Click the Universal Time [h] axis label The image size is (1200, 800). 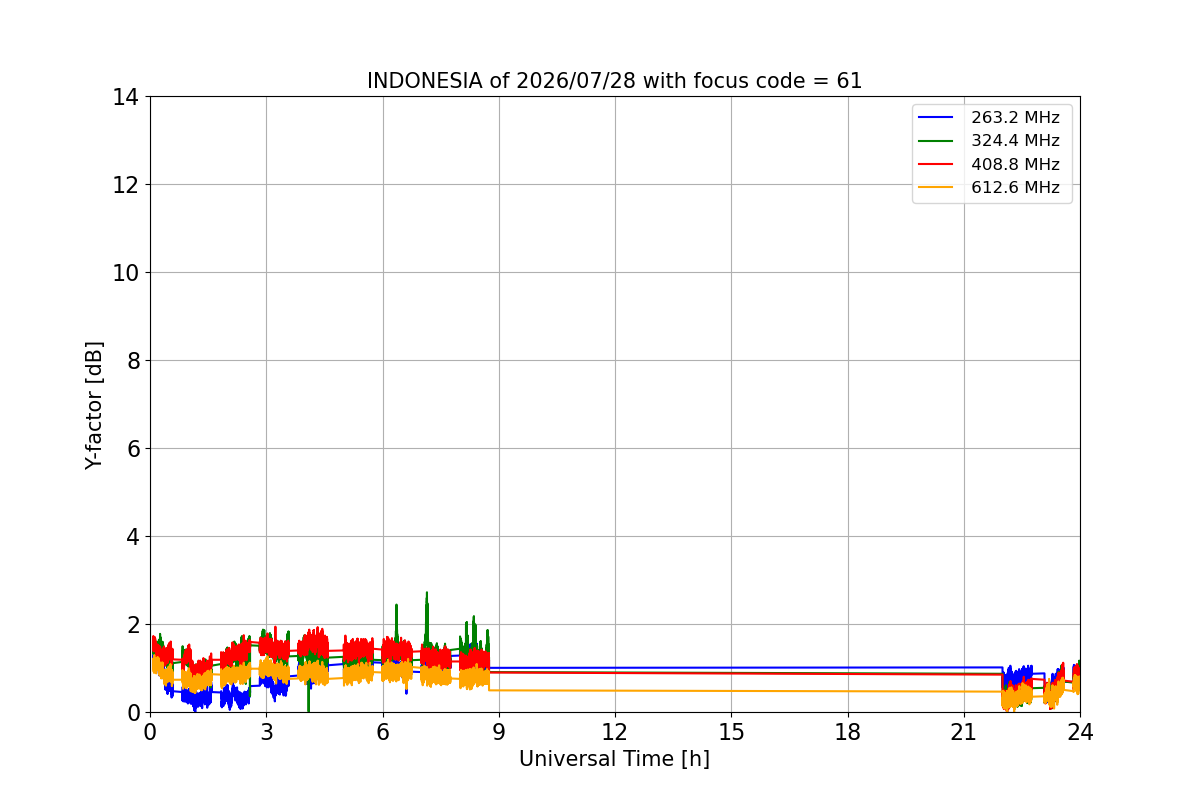coord(614,759)
